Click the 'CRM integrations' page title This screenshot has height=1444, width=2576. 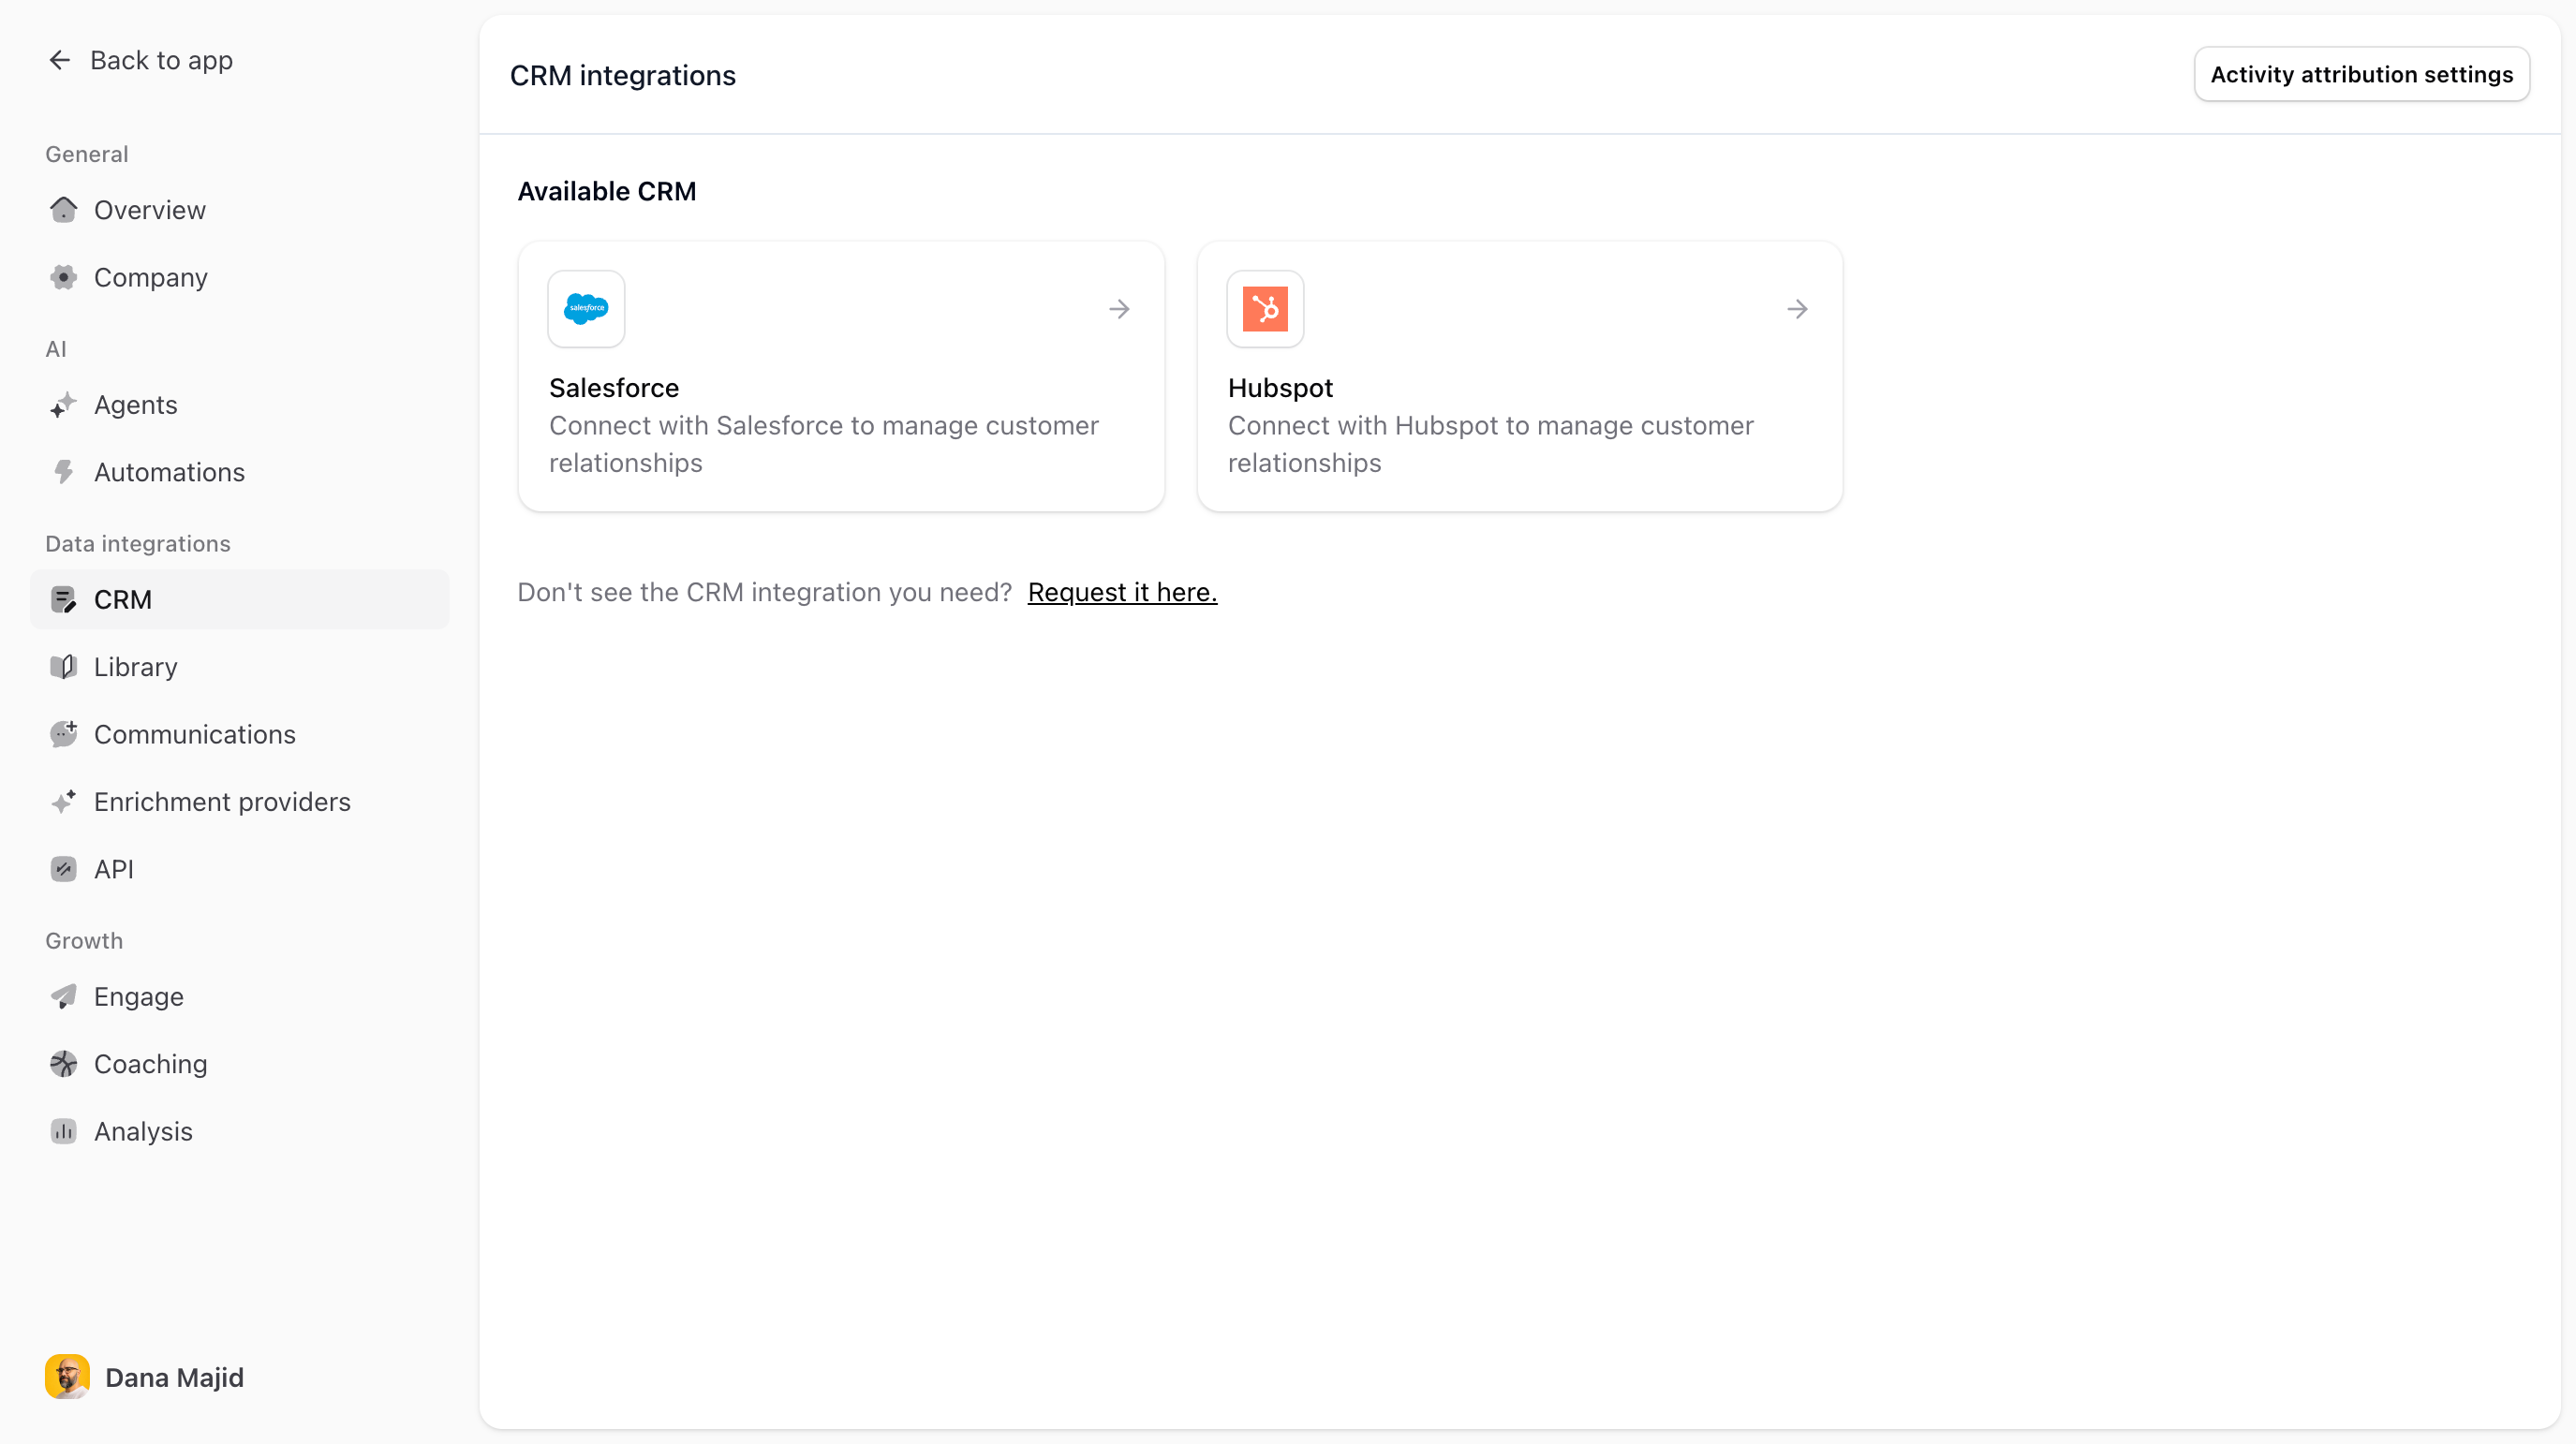(623, 75)
